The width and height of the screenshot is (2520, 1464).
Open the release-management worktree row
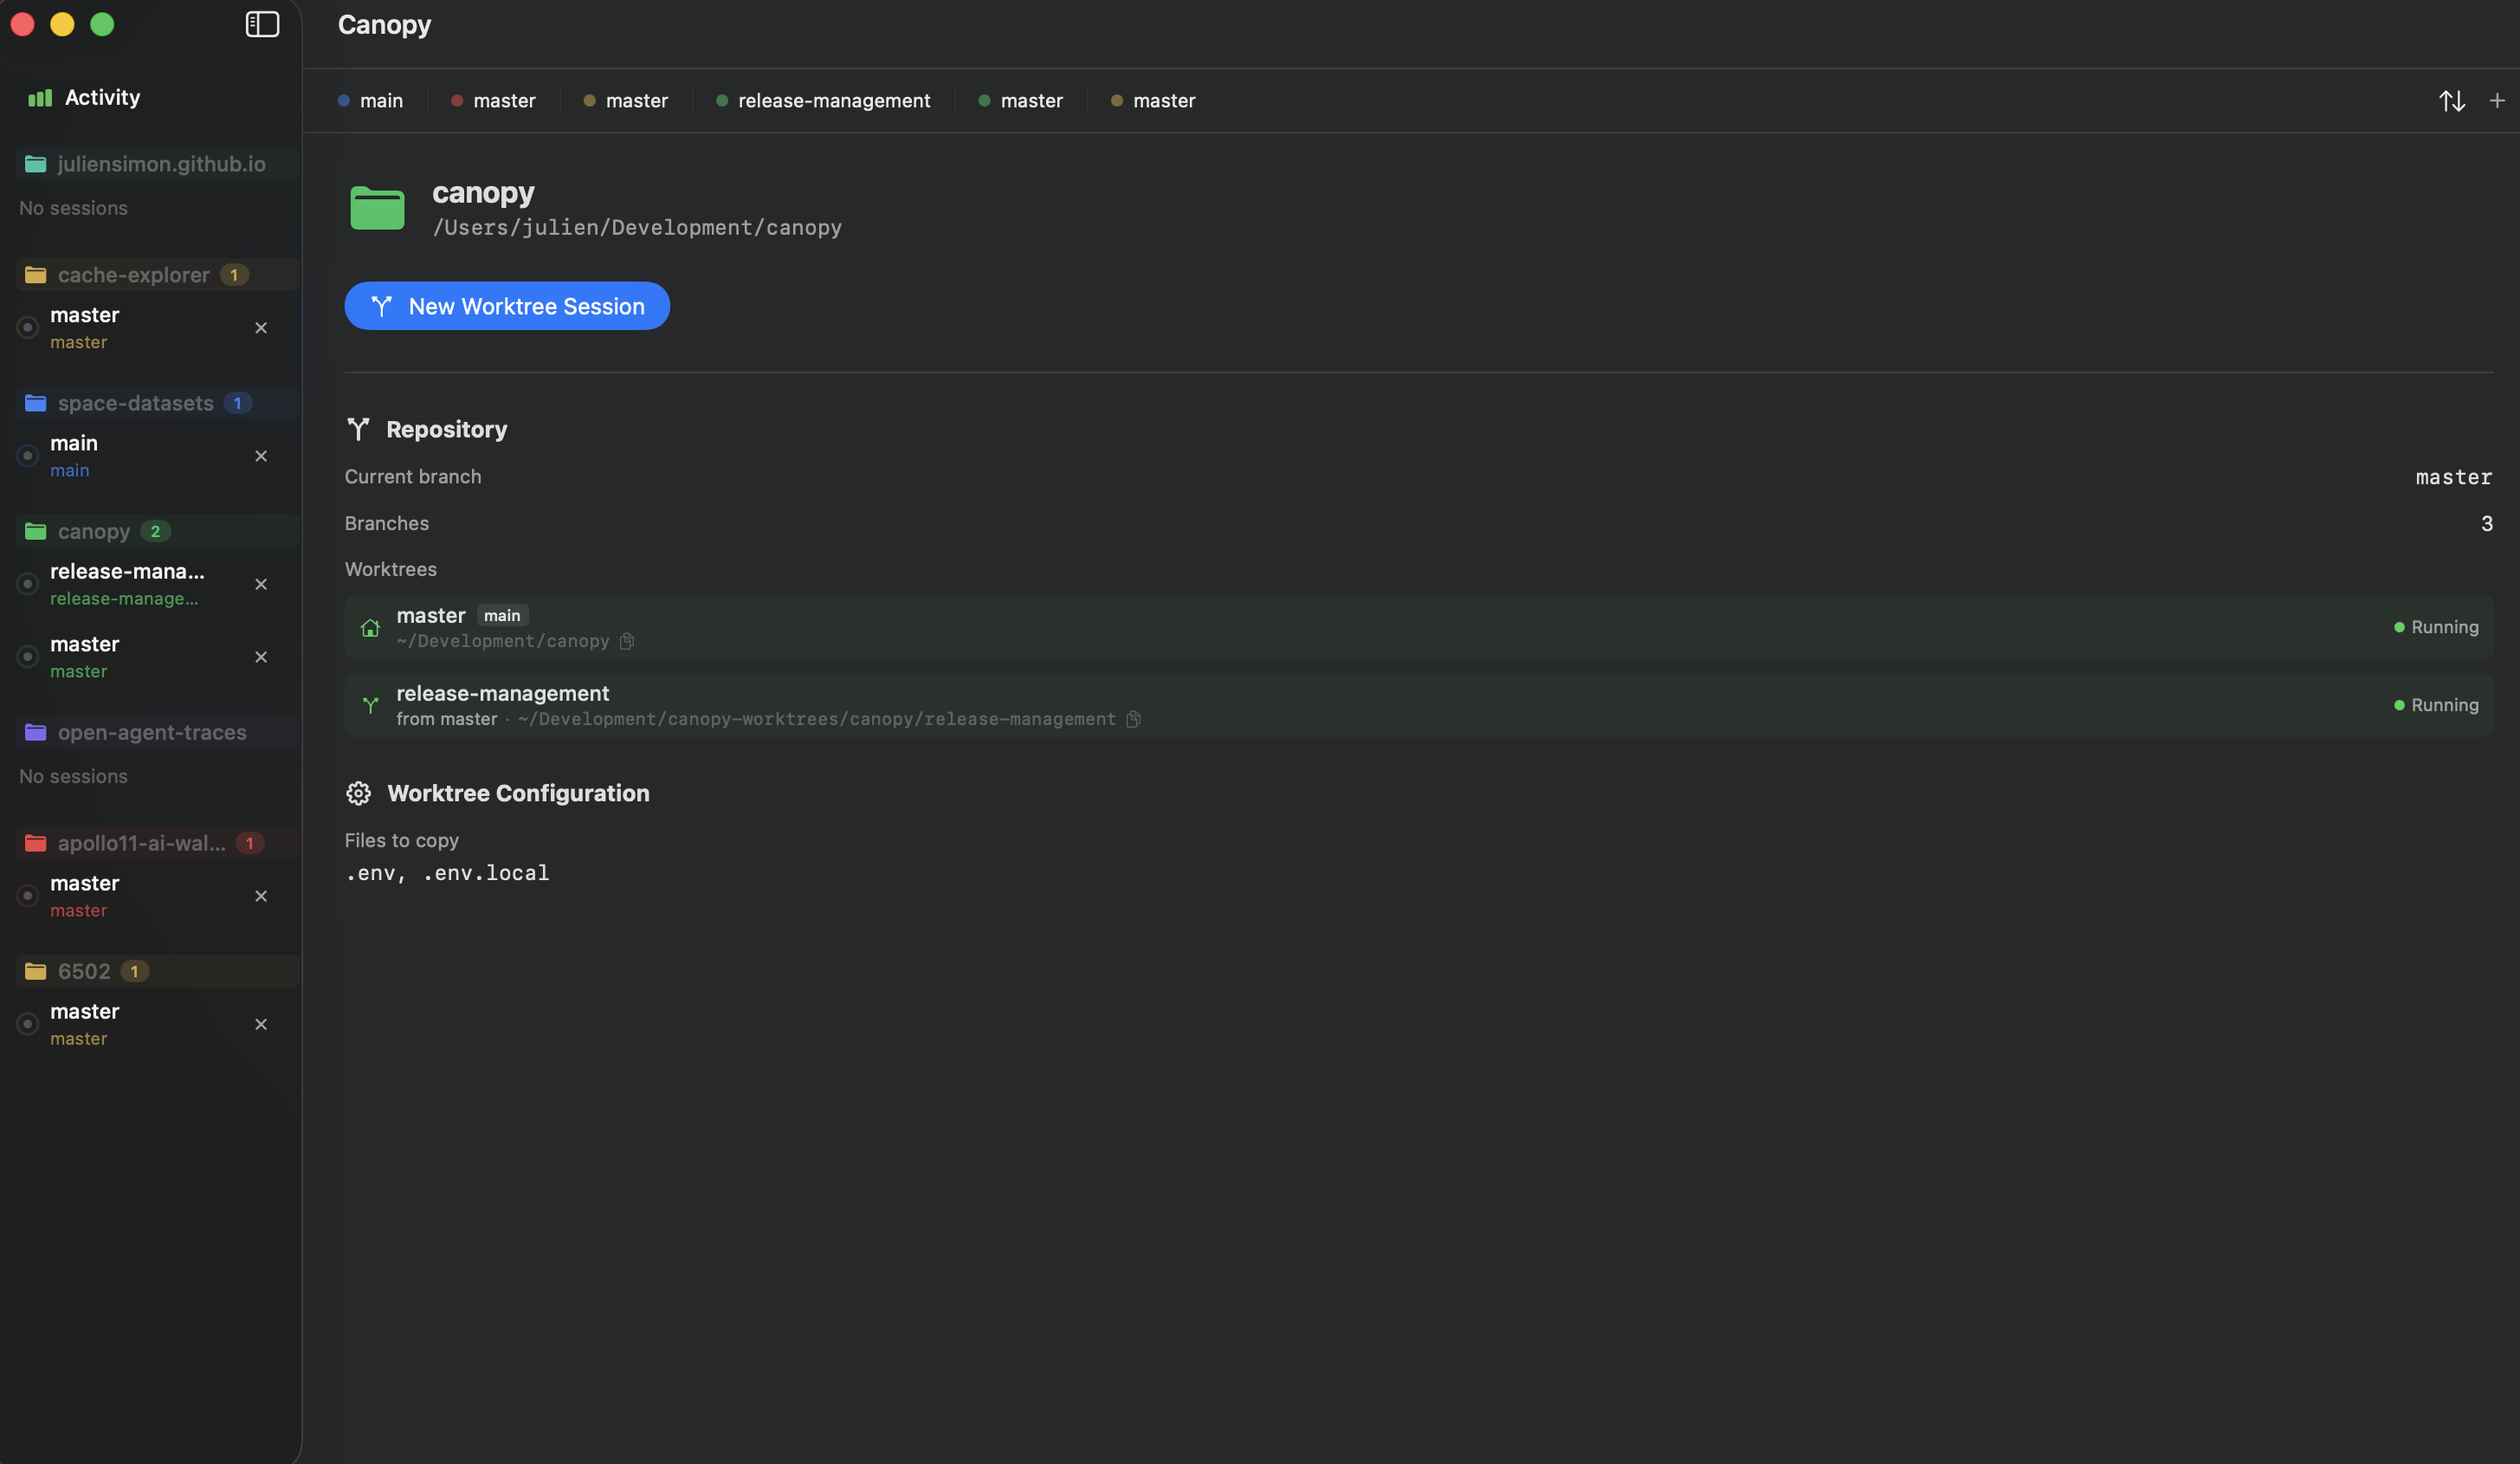[1418, 706]
